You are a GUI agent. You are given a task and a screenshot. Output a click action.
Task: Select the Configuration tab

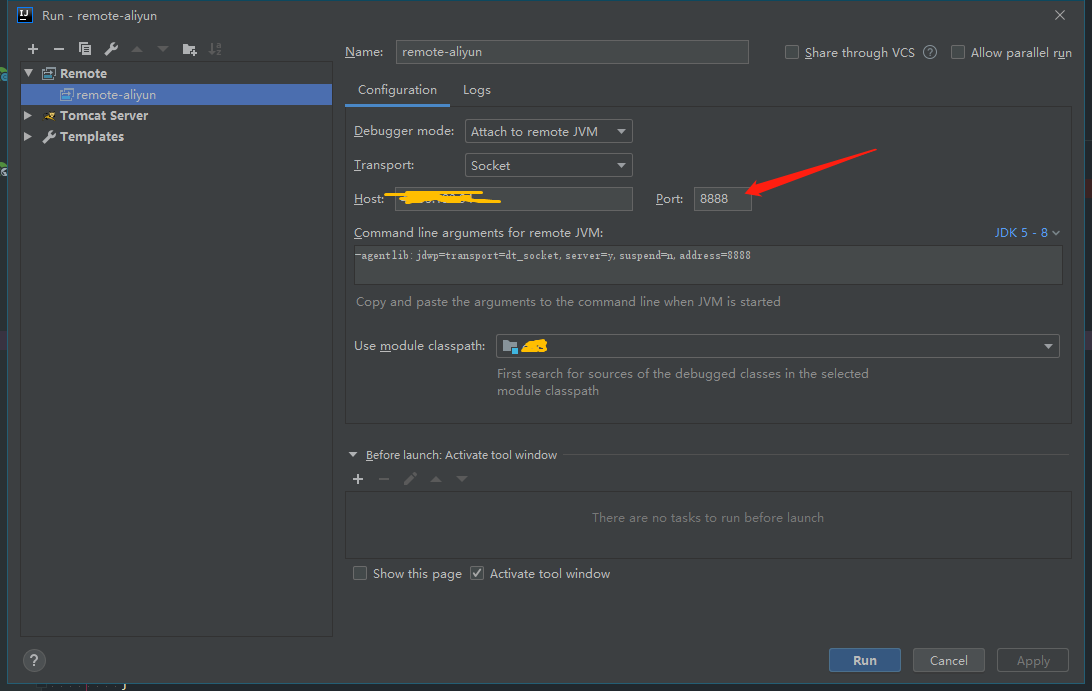pyautogui.click(x=397, y=90)
